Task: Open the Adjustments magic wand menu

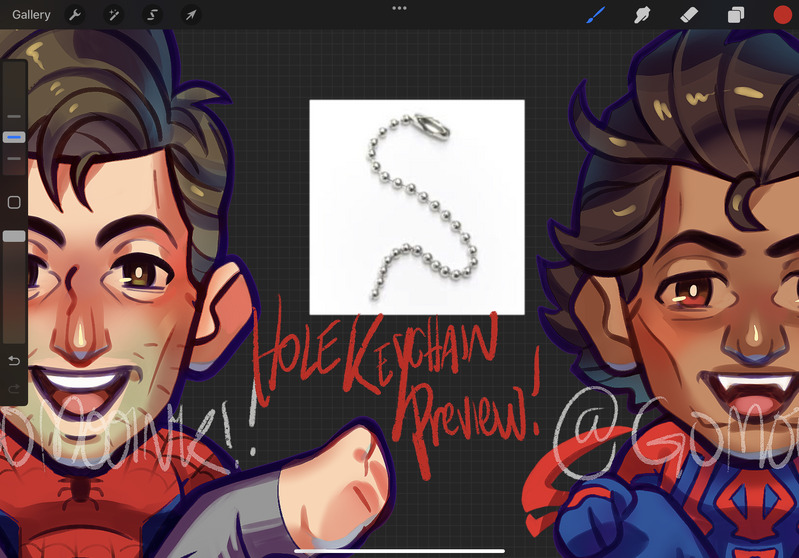Action: coord(114,15)
